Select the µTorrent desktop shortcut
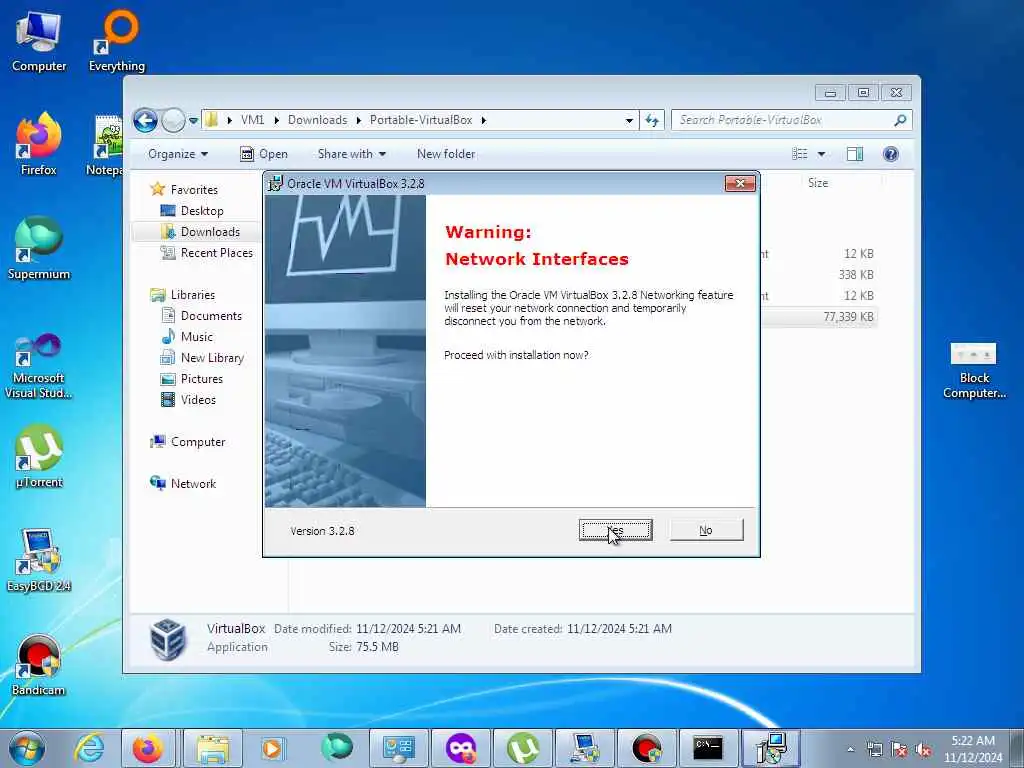The width and height of the screenshot is (1024, 768). pyautogui.click(x=39, y=457)
